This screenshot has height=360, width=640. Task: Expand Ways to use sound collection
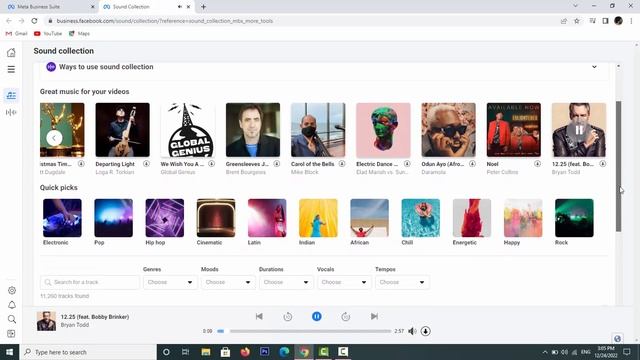[594, 67]
